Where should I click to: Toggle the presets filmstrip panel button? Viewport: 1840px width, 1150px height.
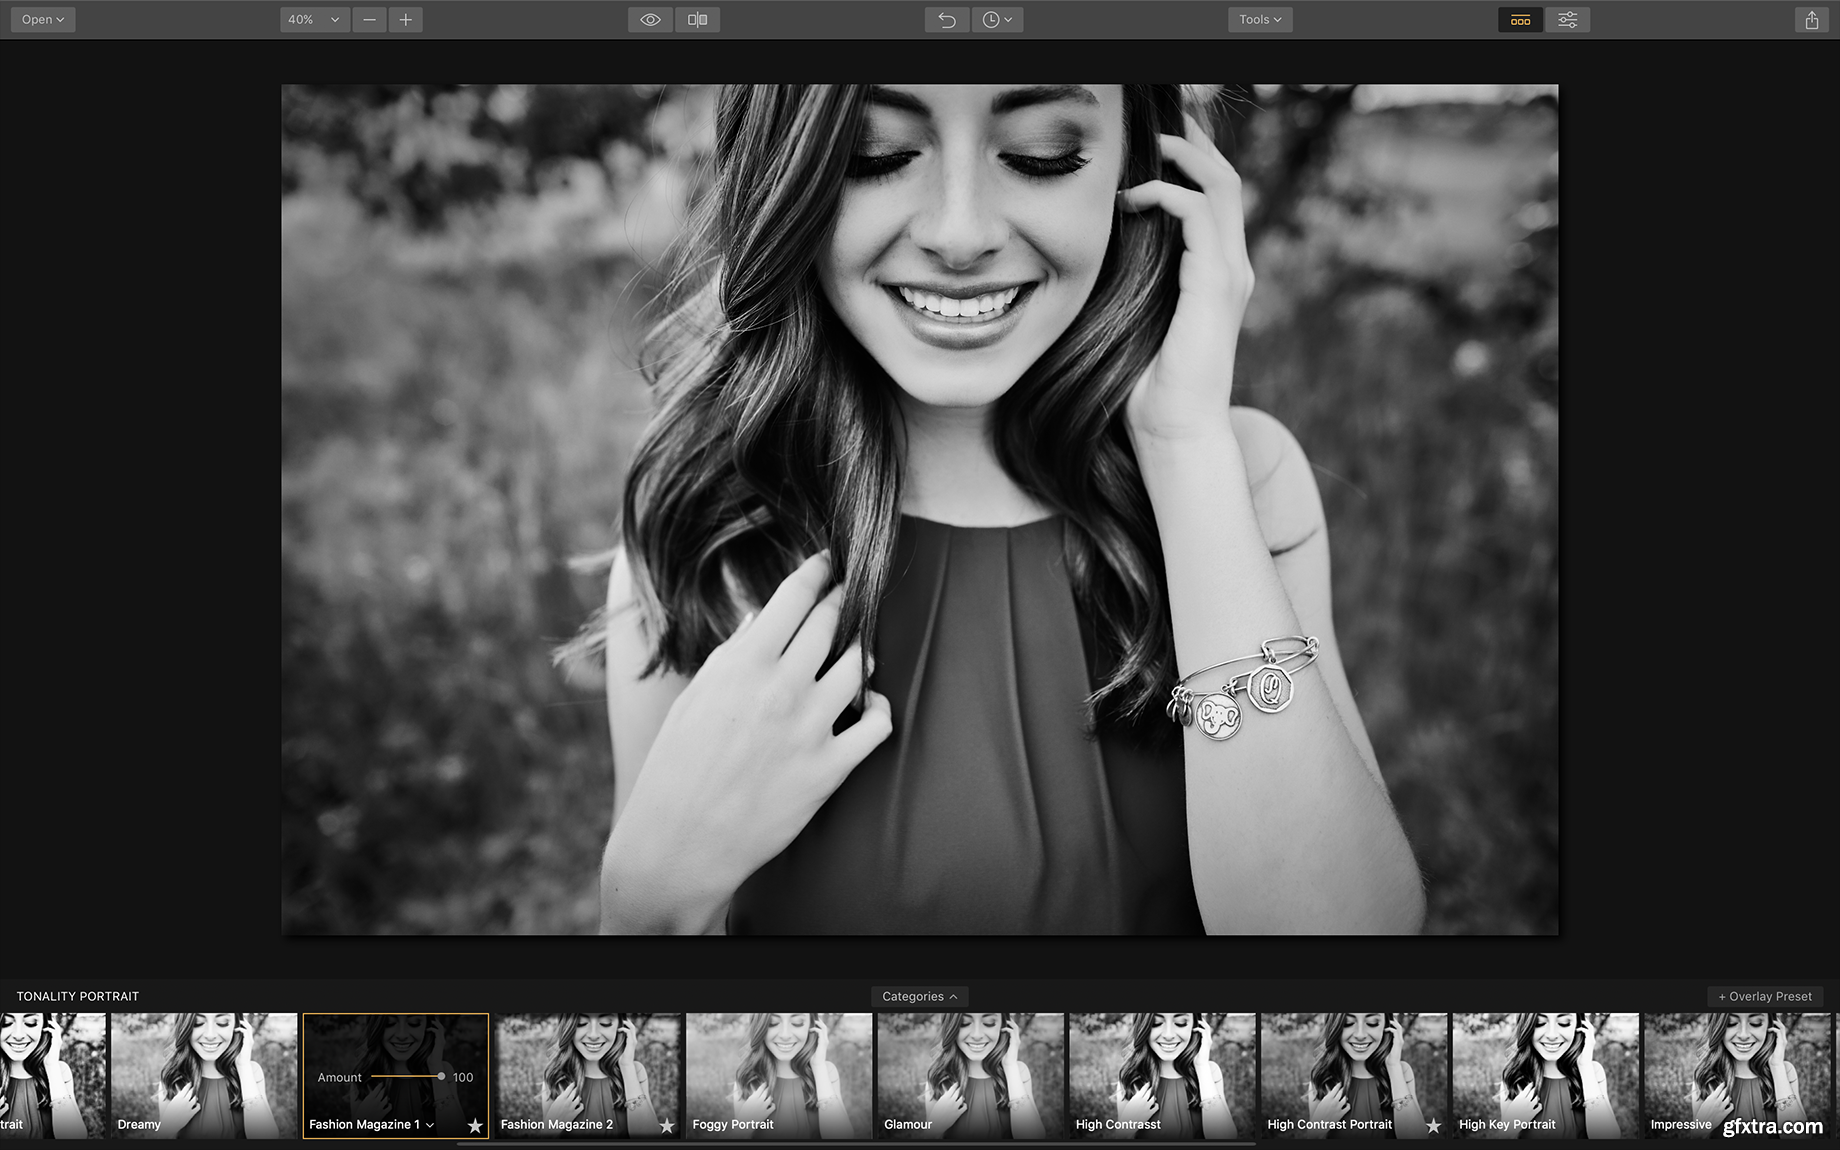(1520, 20)
